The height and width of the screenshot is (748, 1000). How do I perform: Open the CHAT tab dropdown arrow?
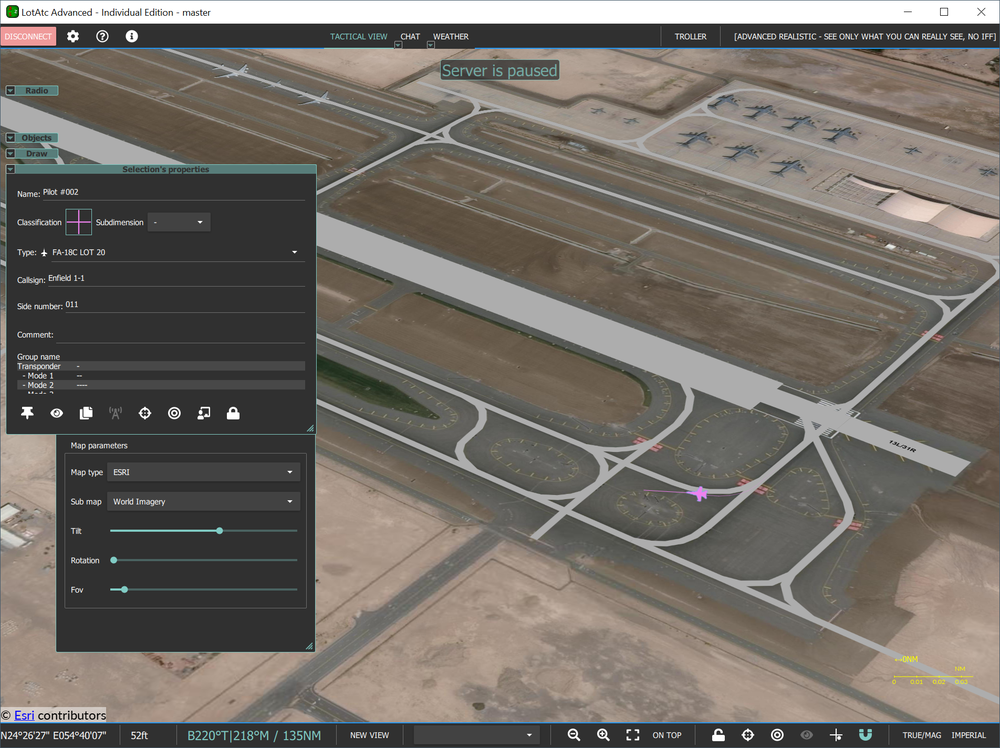[398, 45]
